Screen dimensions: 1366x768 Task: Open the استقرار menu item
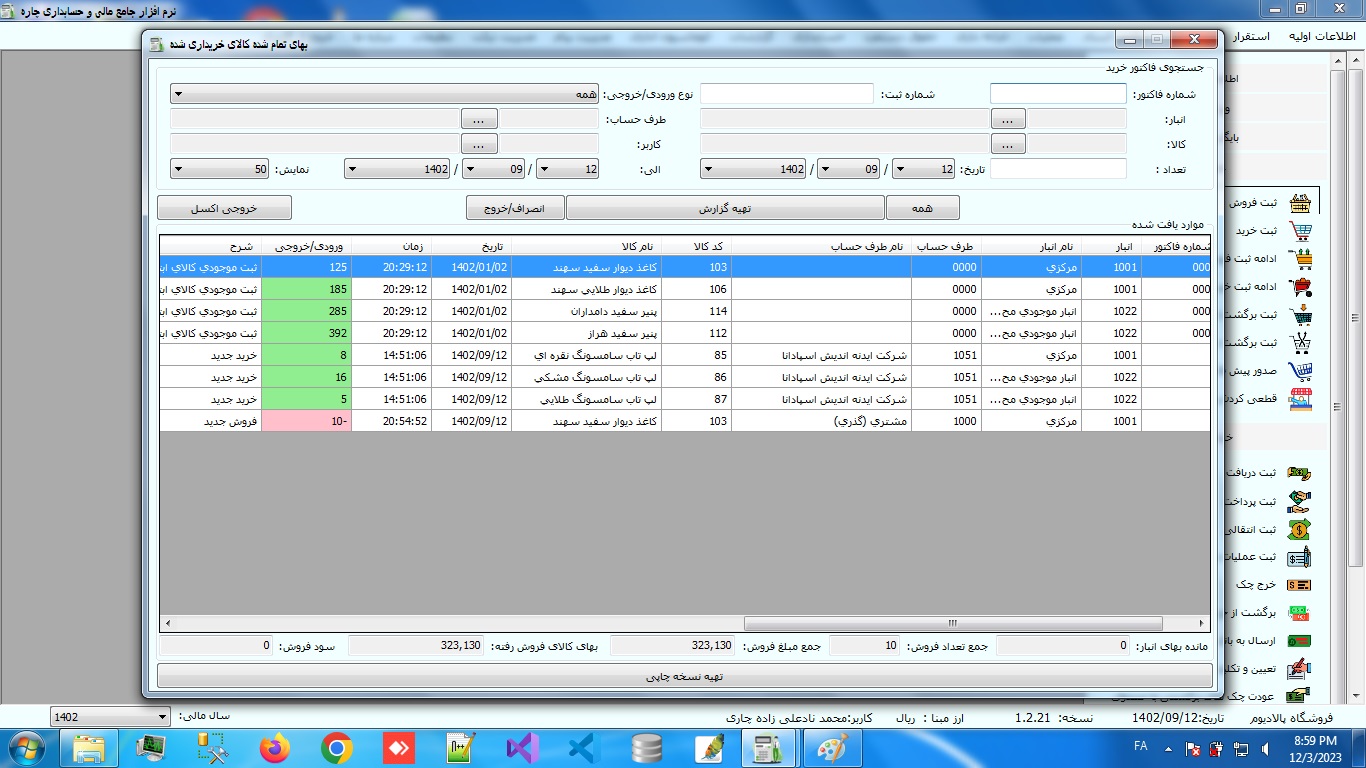click(1246, 36)
